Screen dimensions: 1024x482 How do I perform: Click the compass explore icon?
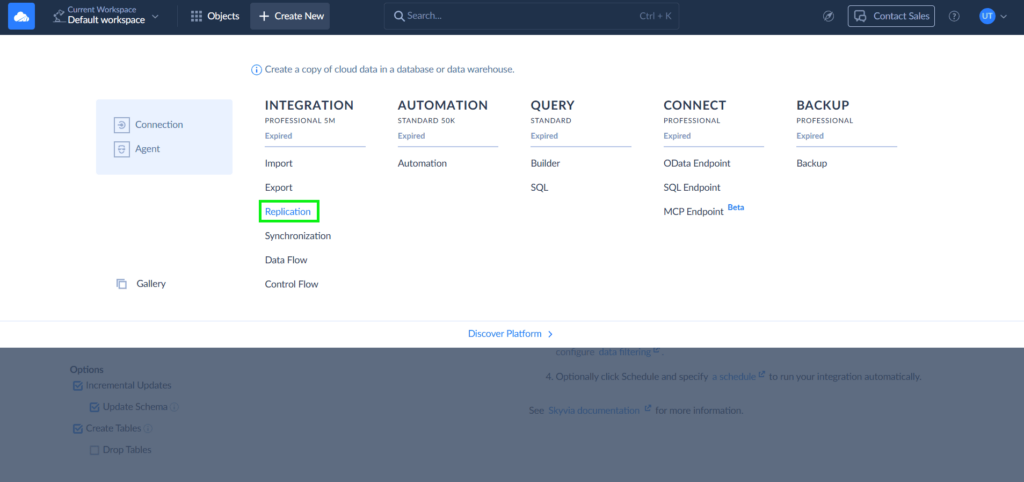(829, 16)
